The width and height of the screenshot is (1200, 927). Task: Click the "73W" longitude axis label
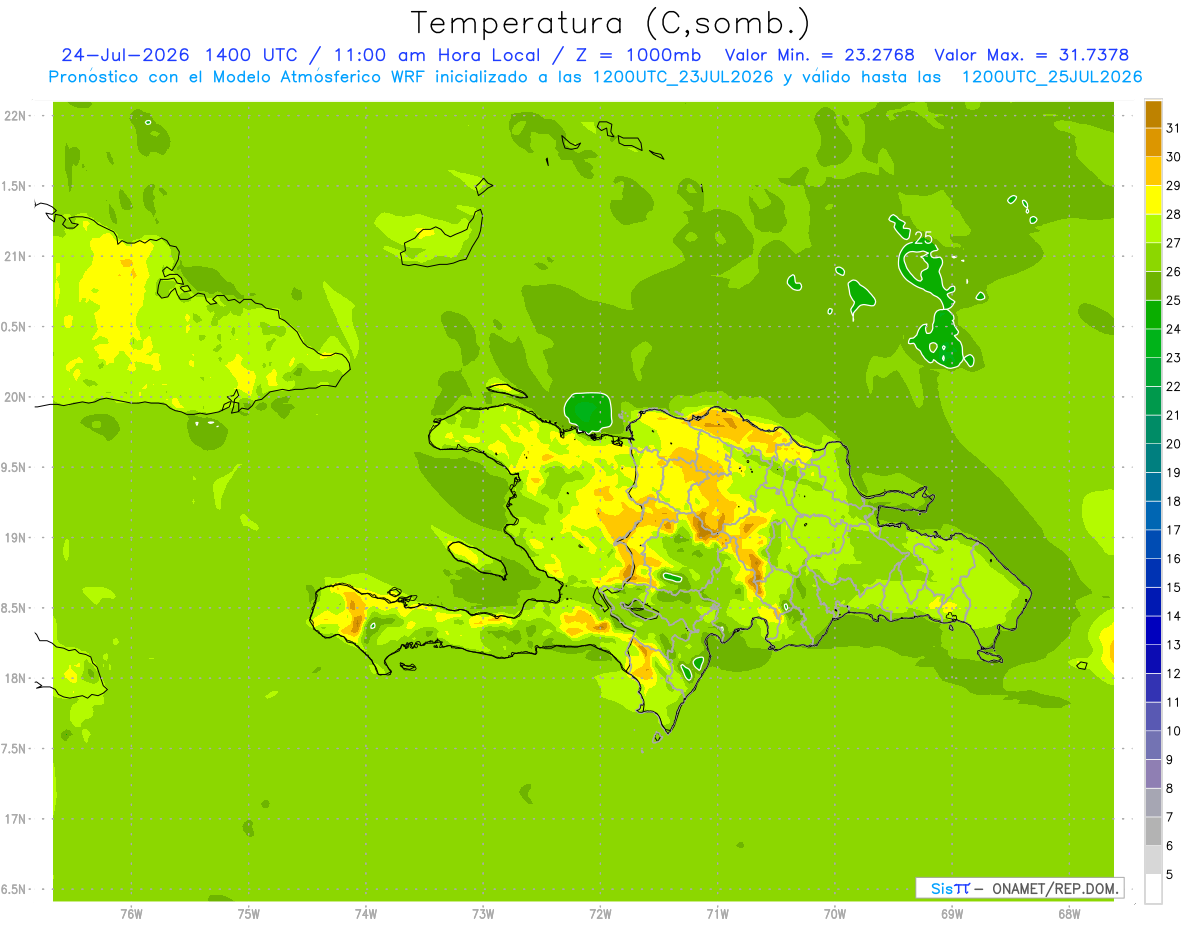(x=483, y=914)
